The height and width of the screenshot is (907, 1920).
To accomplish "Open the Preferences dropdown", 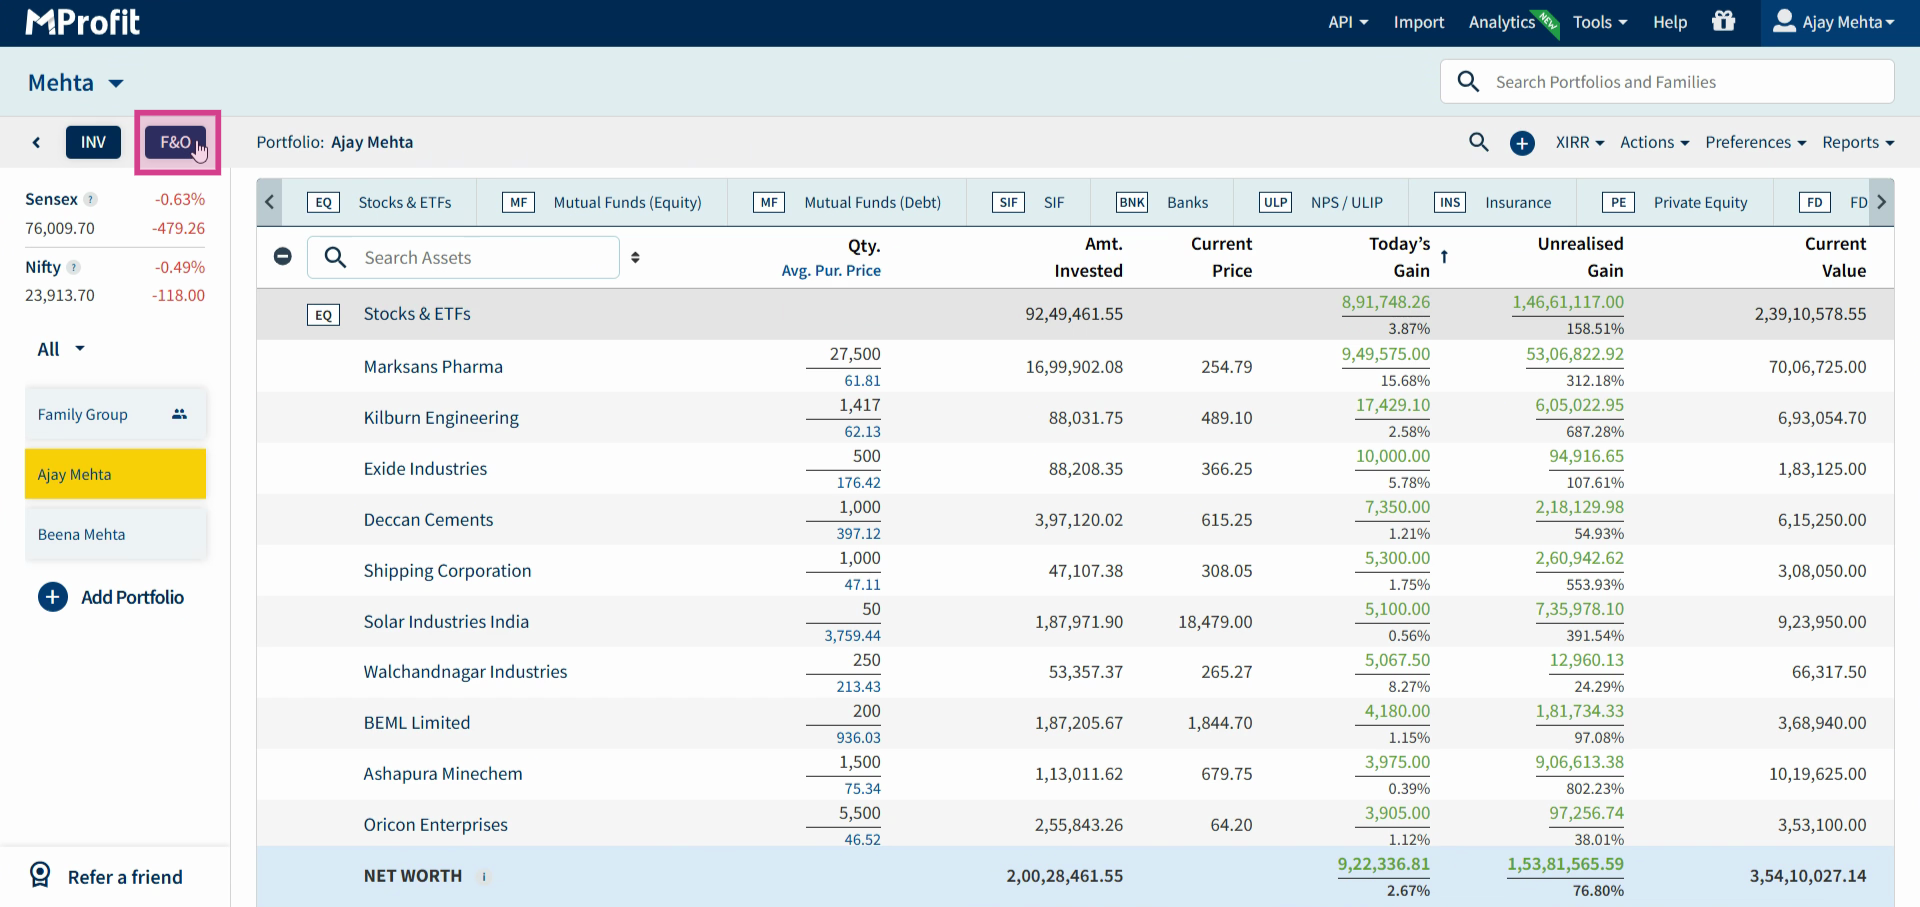I will [x=1756, y=142].
